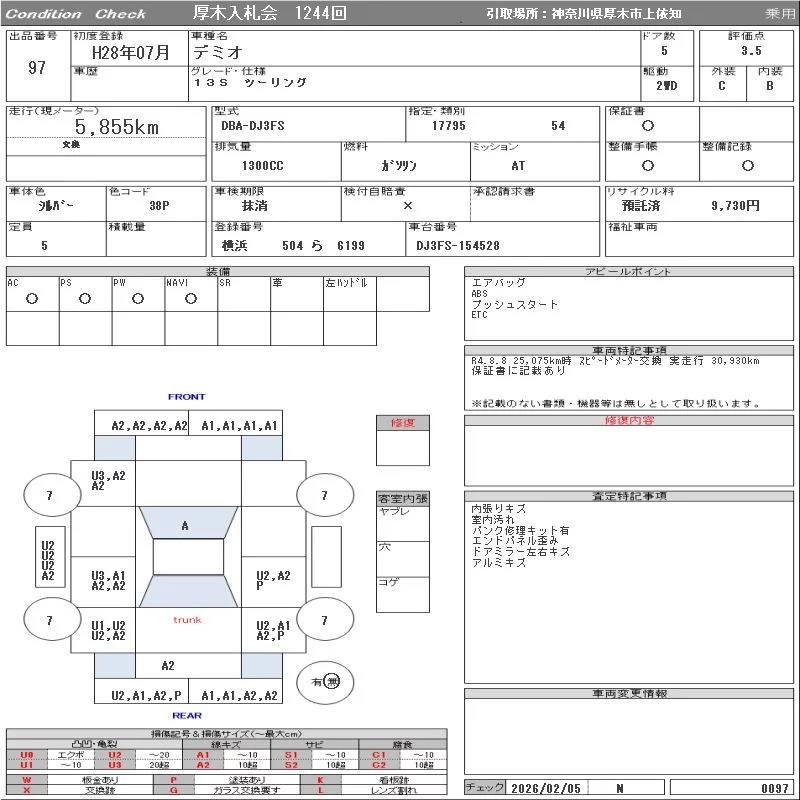This screenshot has height=800, width=800.
Task: Click the lot number 97 field
Action: point(37,68)
